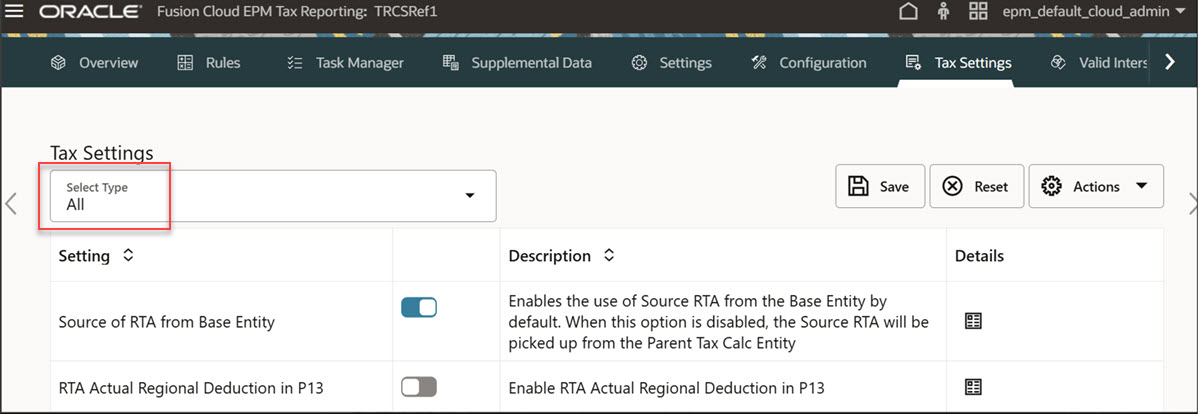The height and width of the screenshot is (414, 1200).
Task: Open the hamburger navigator menu
Action: (x=14, y=12)
